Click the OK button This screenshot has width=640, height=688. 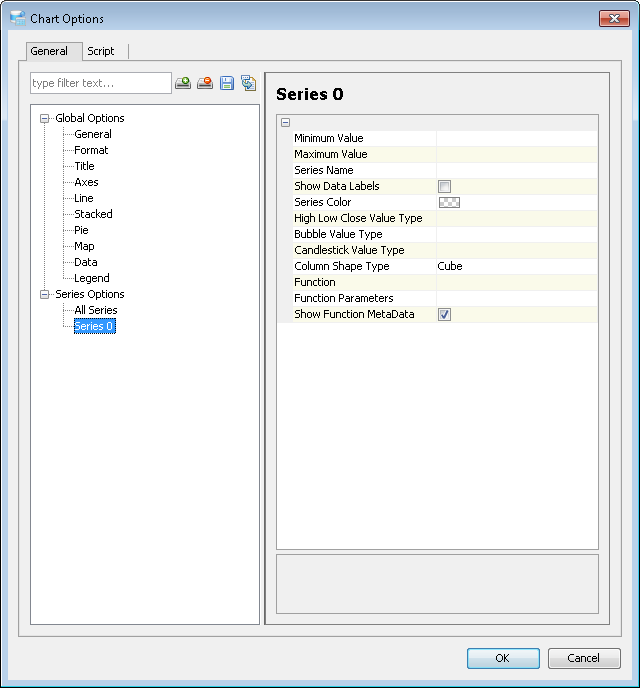[x=503, y=658]
